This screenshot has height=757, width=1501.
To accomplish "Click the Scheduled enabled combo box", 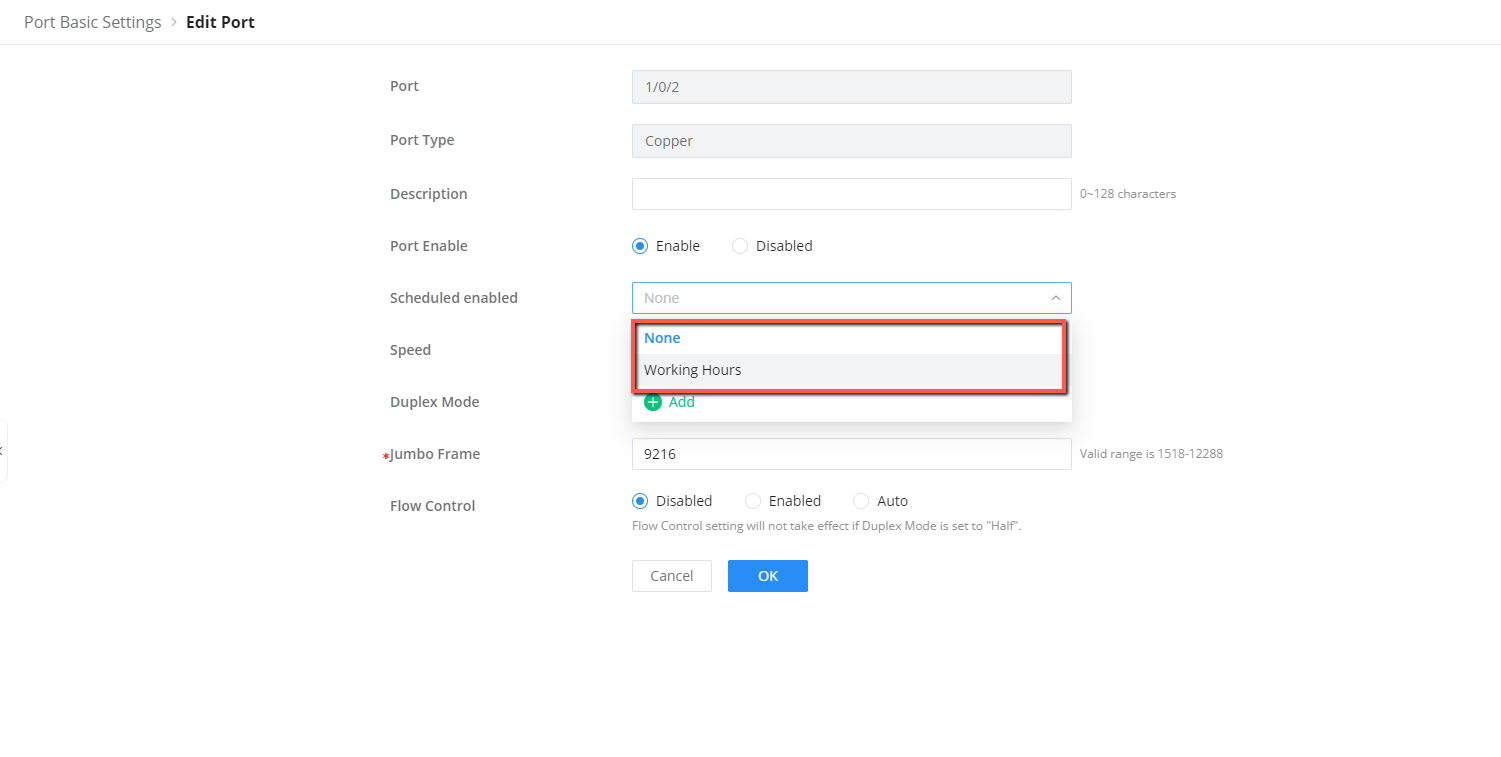I will click(851, 298).
